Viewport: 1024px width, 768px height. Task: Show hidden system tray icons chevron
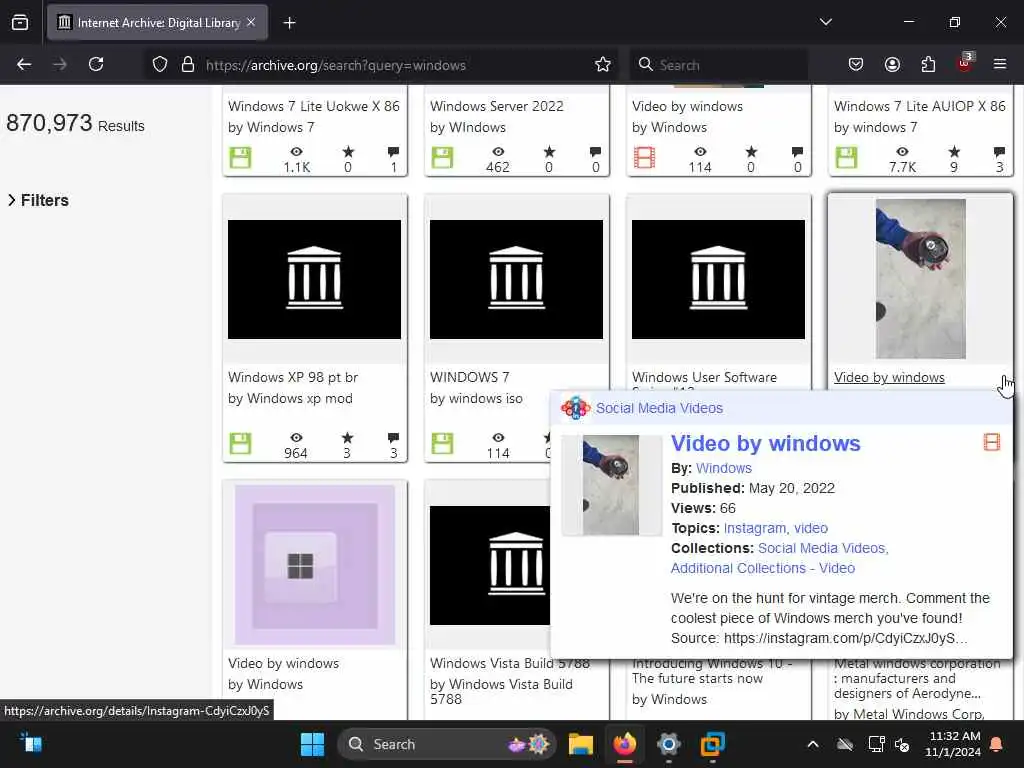(x=812, y=744)
